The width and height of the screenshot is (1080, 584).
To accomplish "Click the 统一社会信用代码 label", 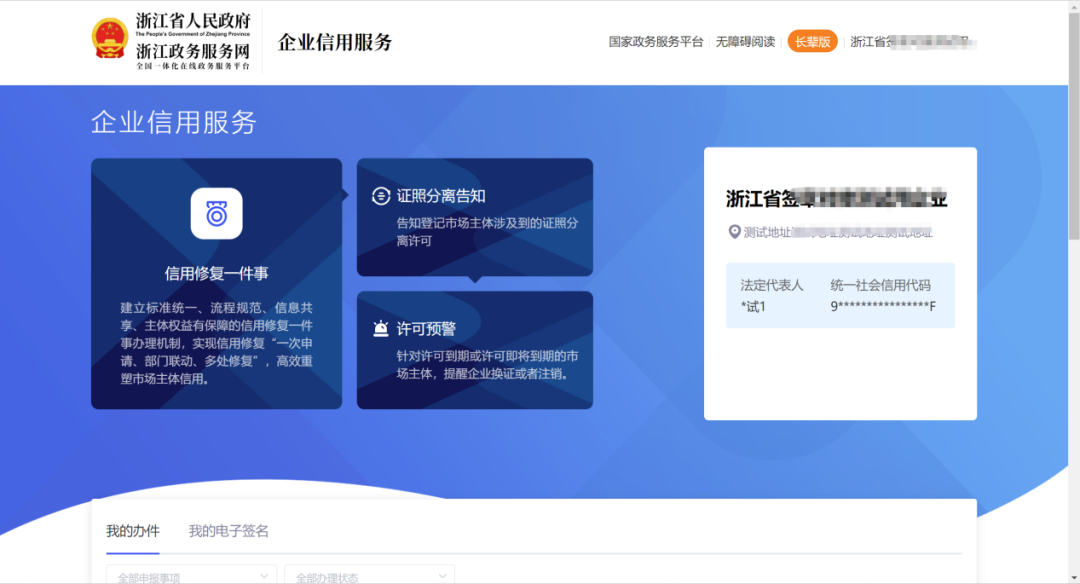I will click(x=880, y=285).
